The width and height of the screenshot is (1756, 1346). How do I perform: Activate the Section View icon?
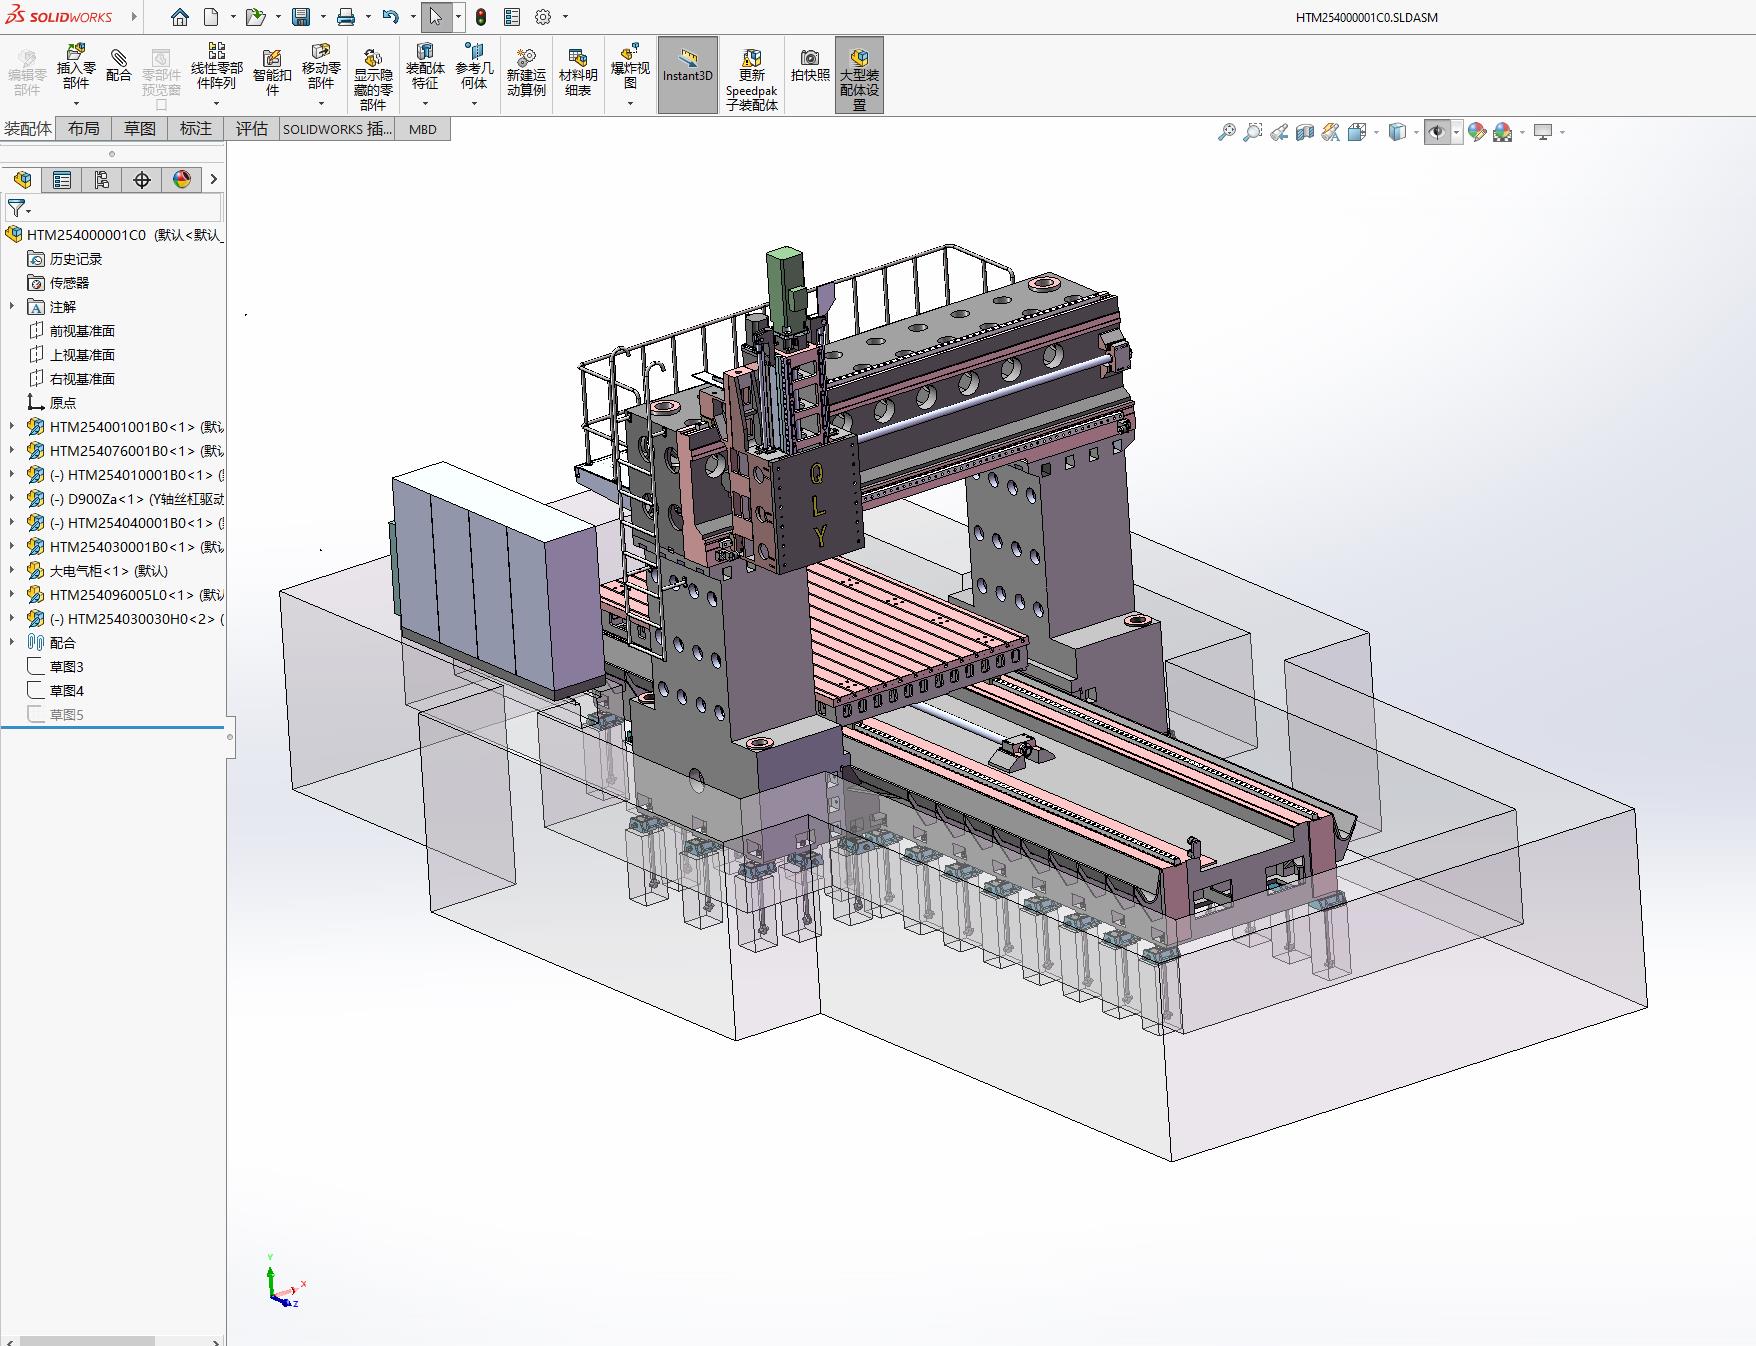pyautogui.click(x=1304, y=132)
